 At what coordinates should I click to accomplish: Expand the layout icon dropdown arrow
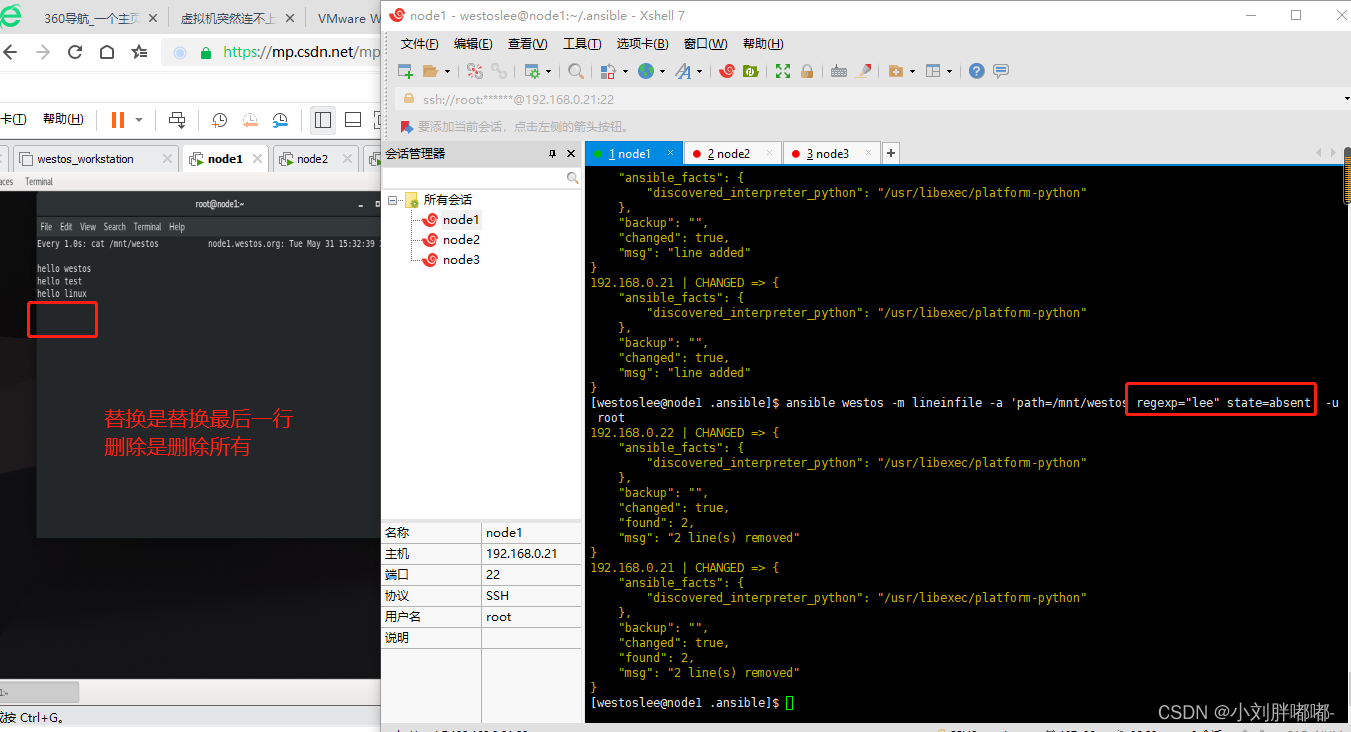tap(950, 71)
